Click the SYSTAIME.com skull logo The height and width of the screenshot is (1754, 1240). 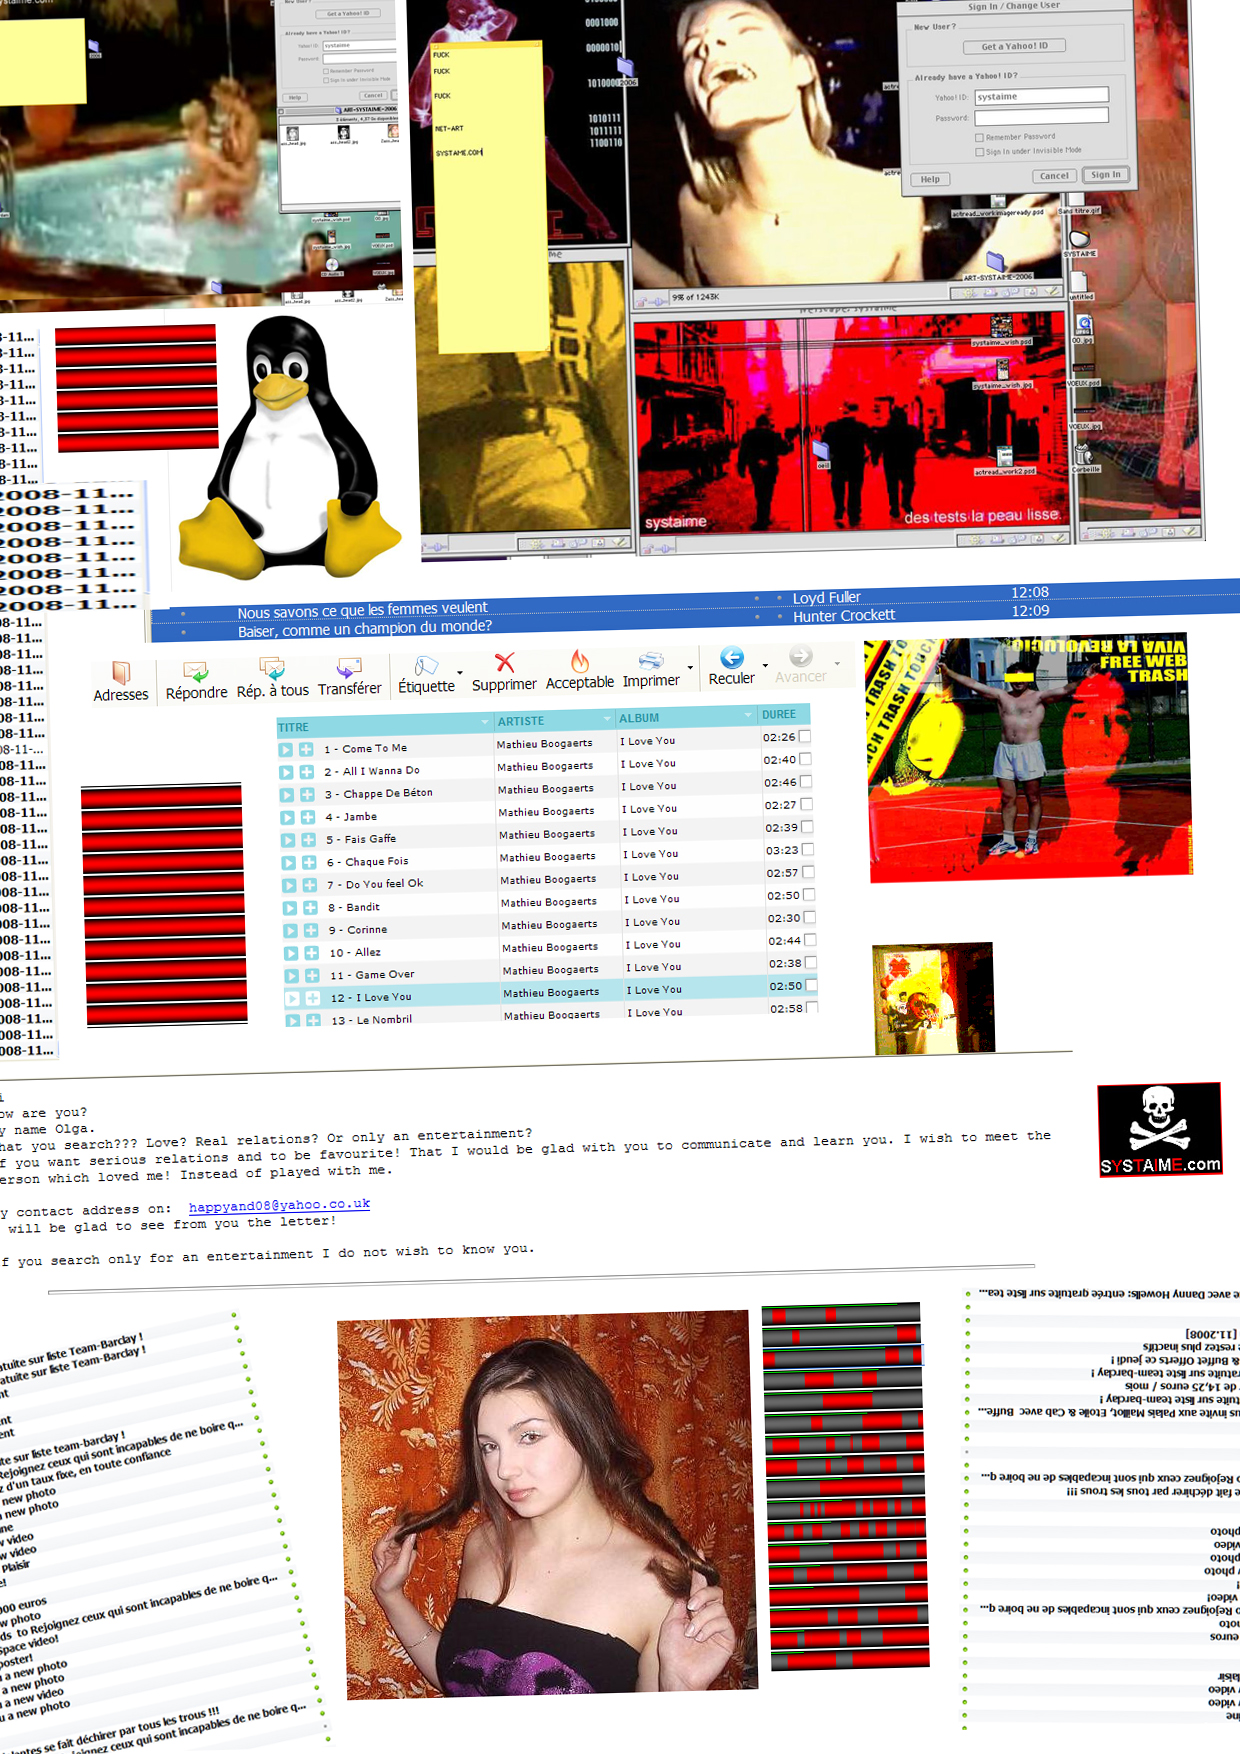tap(1160, 1130)
